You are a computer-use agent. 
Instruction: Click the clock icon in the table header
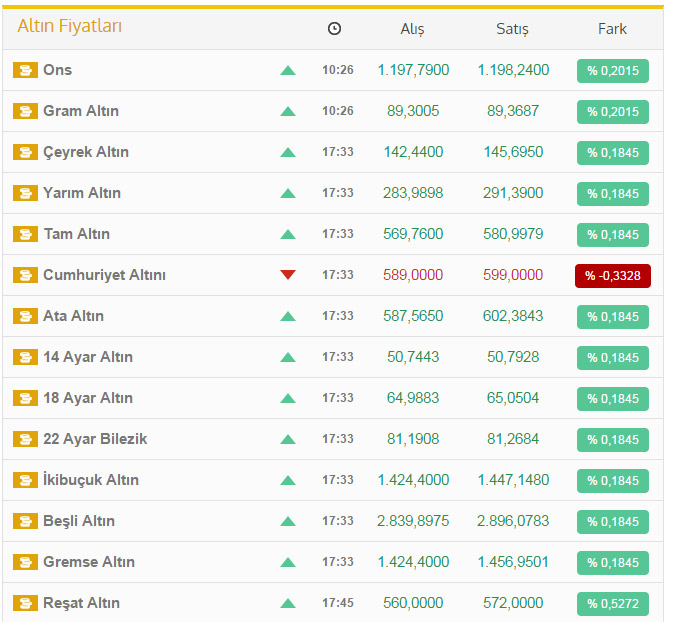(334, 28)
